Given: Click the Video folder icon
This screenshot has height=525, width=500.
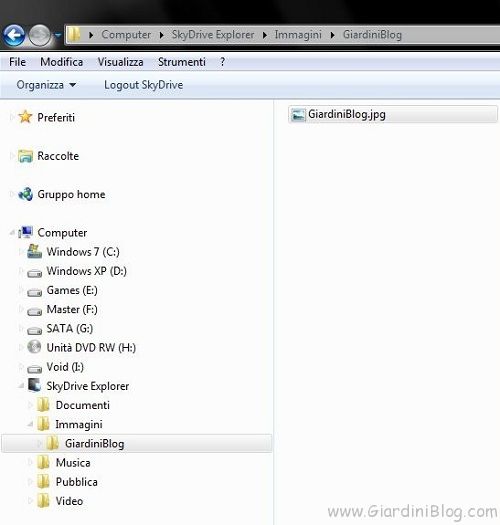Looking at the screenshot, I should tap(44, 501).
